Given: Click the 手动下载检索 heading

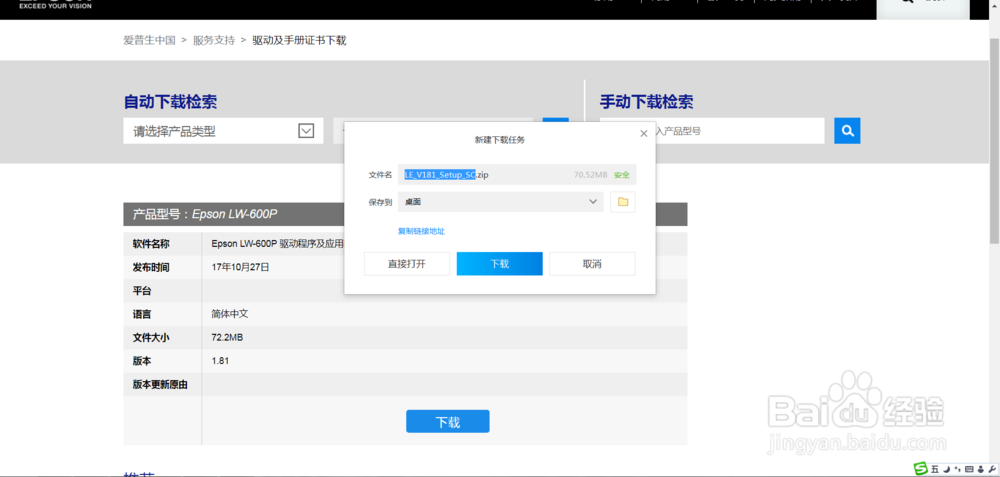Looking at the screenshot, I should (647, 102).
